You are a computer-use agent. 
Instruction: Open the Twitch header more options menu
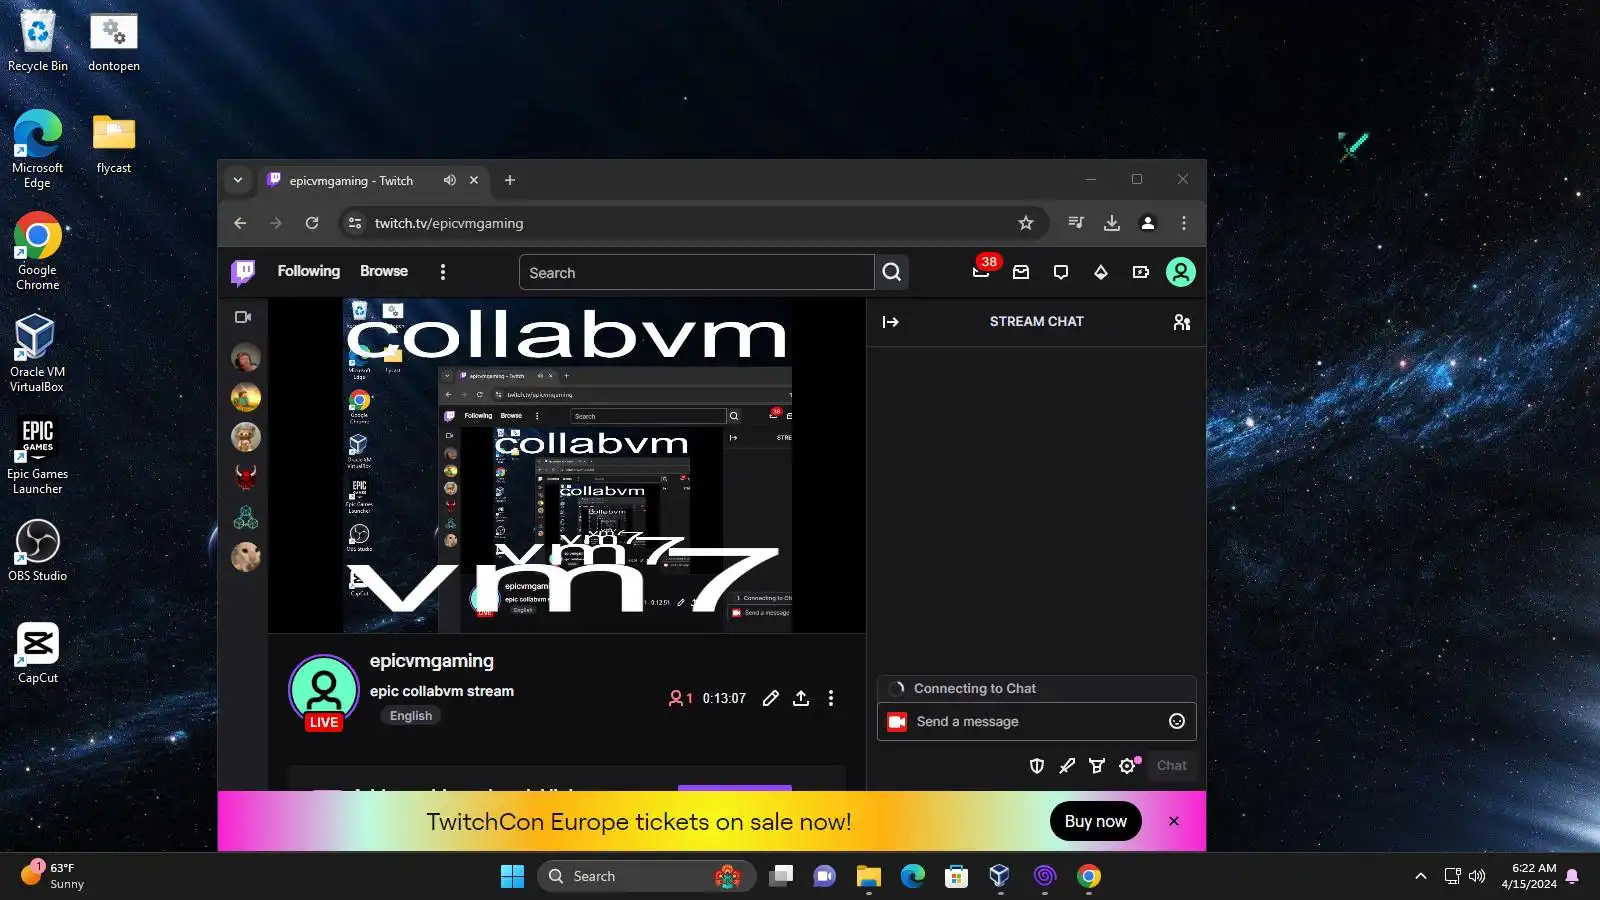click(x=443, y=272)
